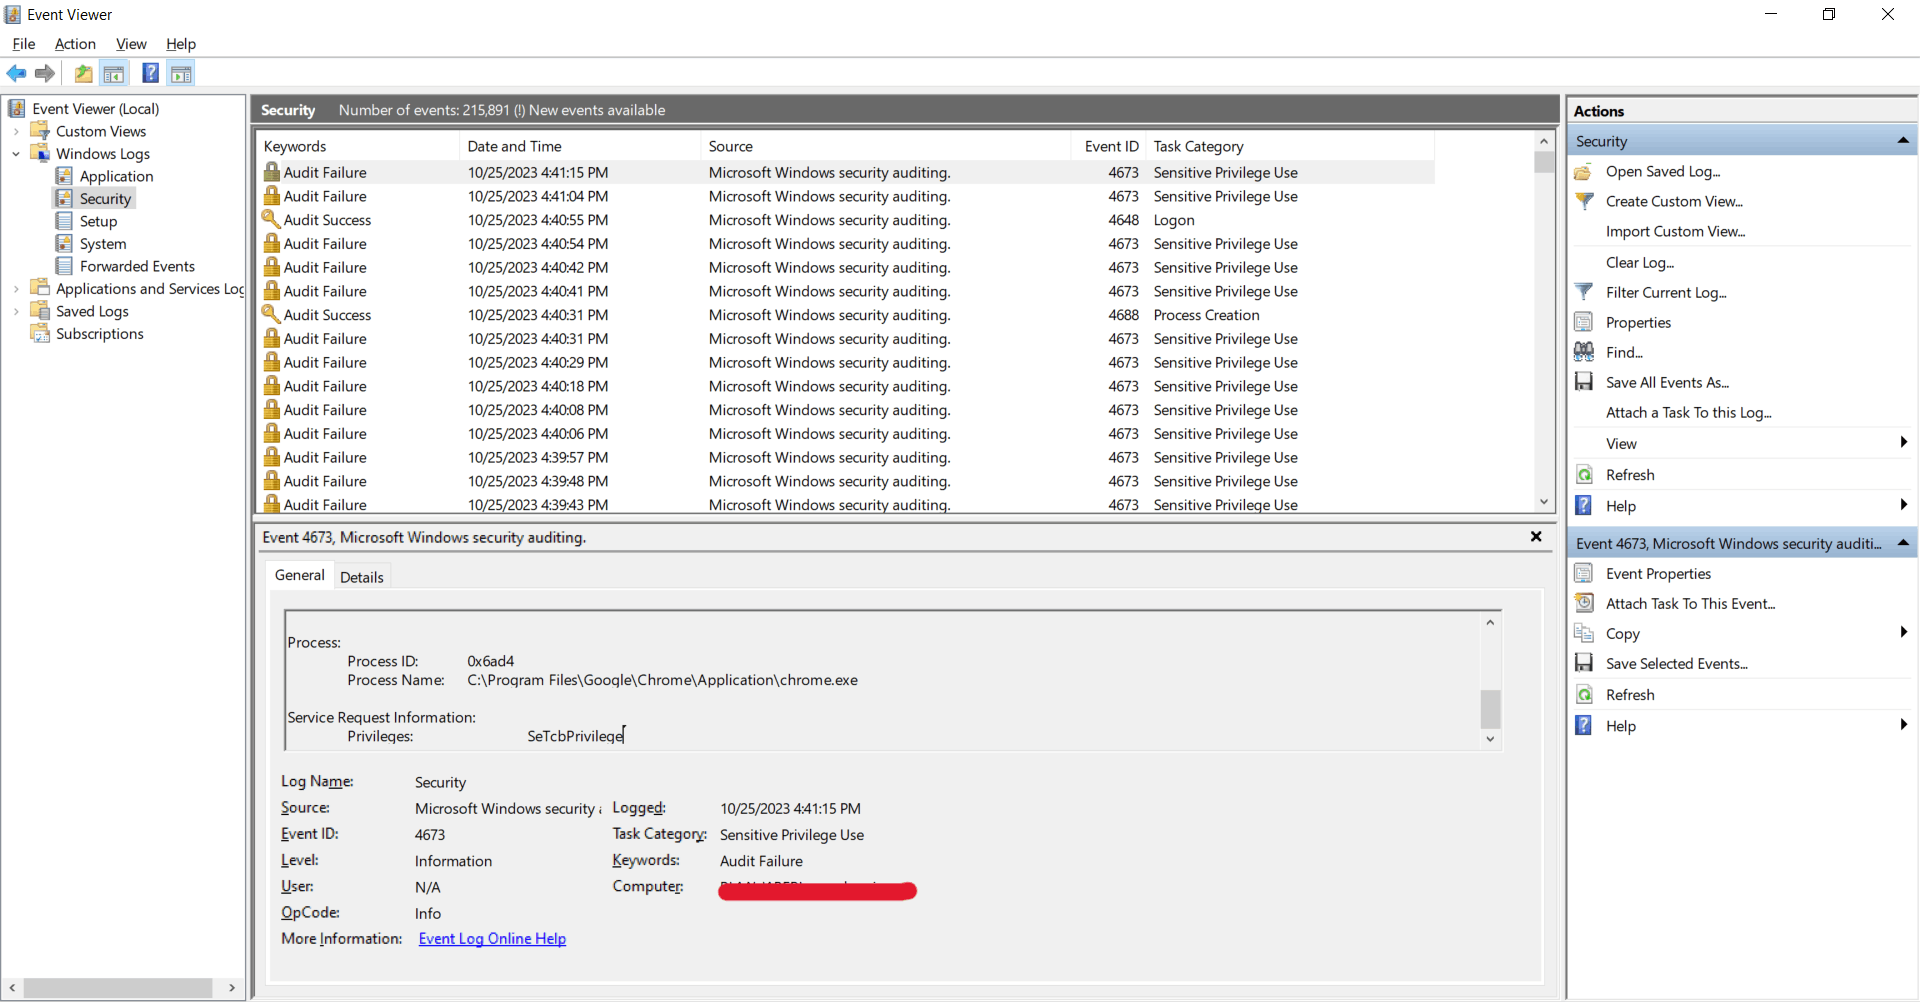Viewport: 1920px width, 1002px height.
Task: Click the Event Properties icon
Action: 1584,573
